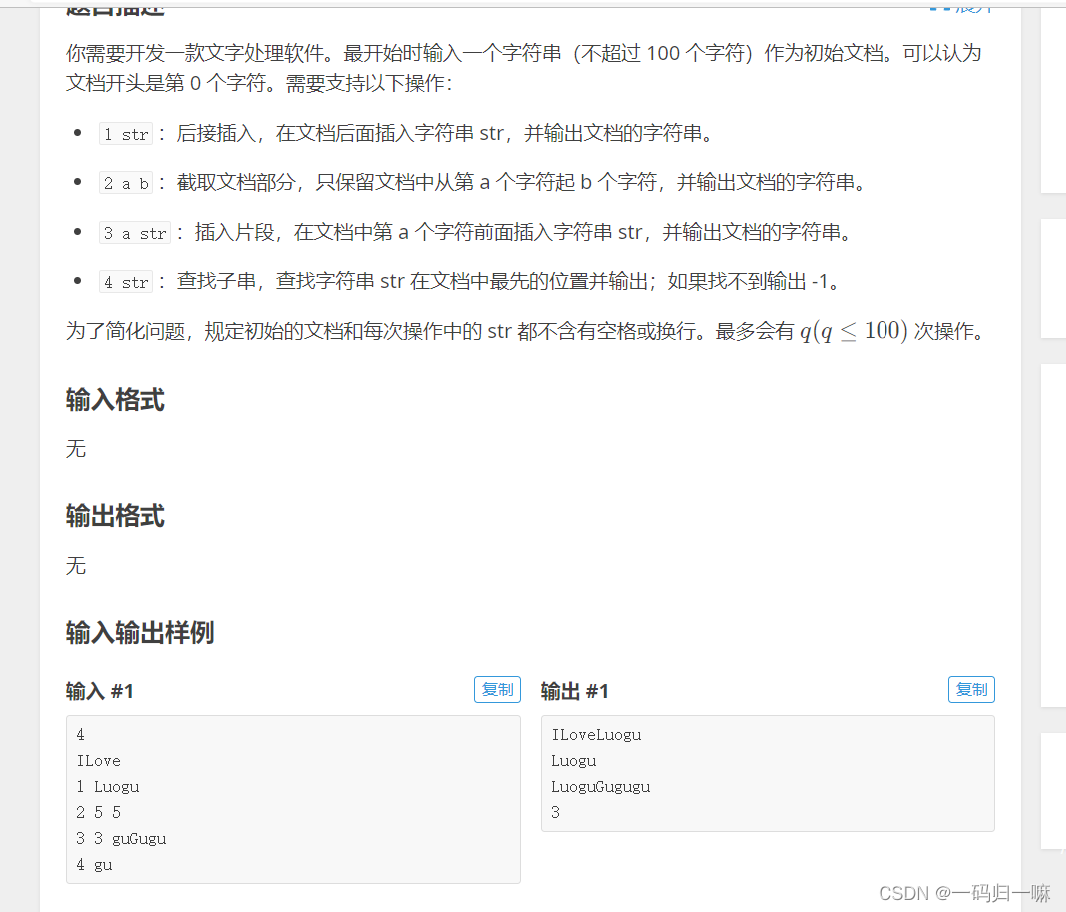
Task: Select the '2 a b' operation code
Action: [126, 183]
